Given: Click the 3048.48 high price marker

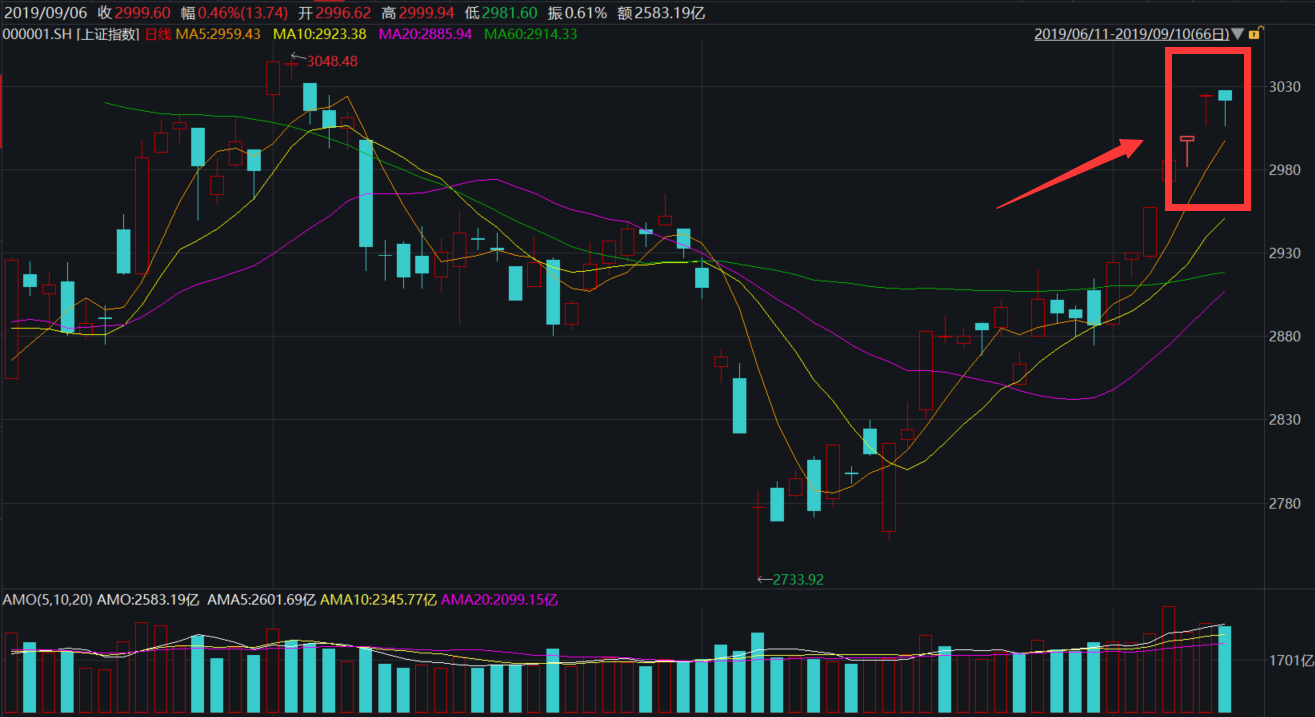Looking at the screenshot, I should [331, 61].
